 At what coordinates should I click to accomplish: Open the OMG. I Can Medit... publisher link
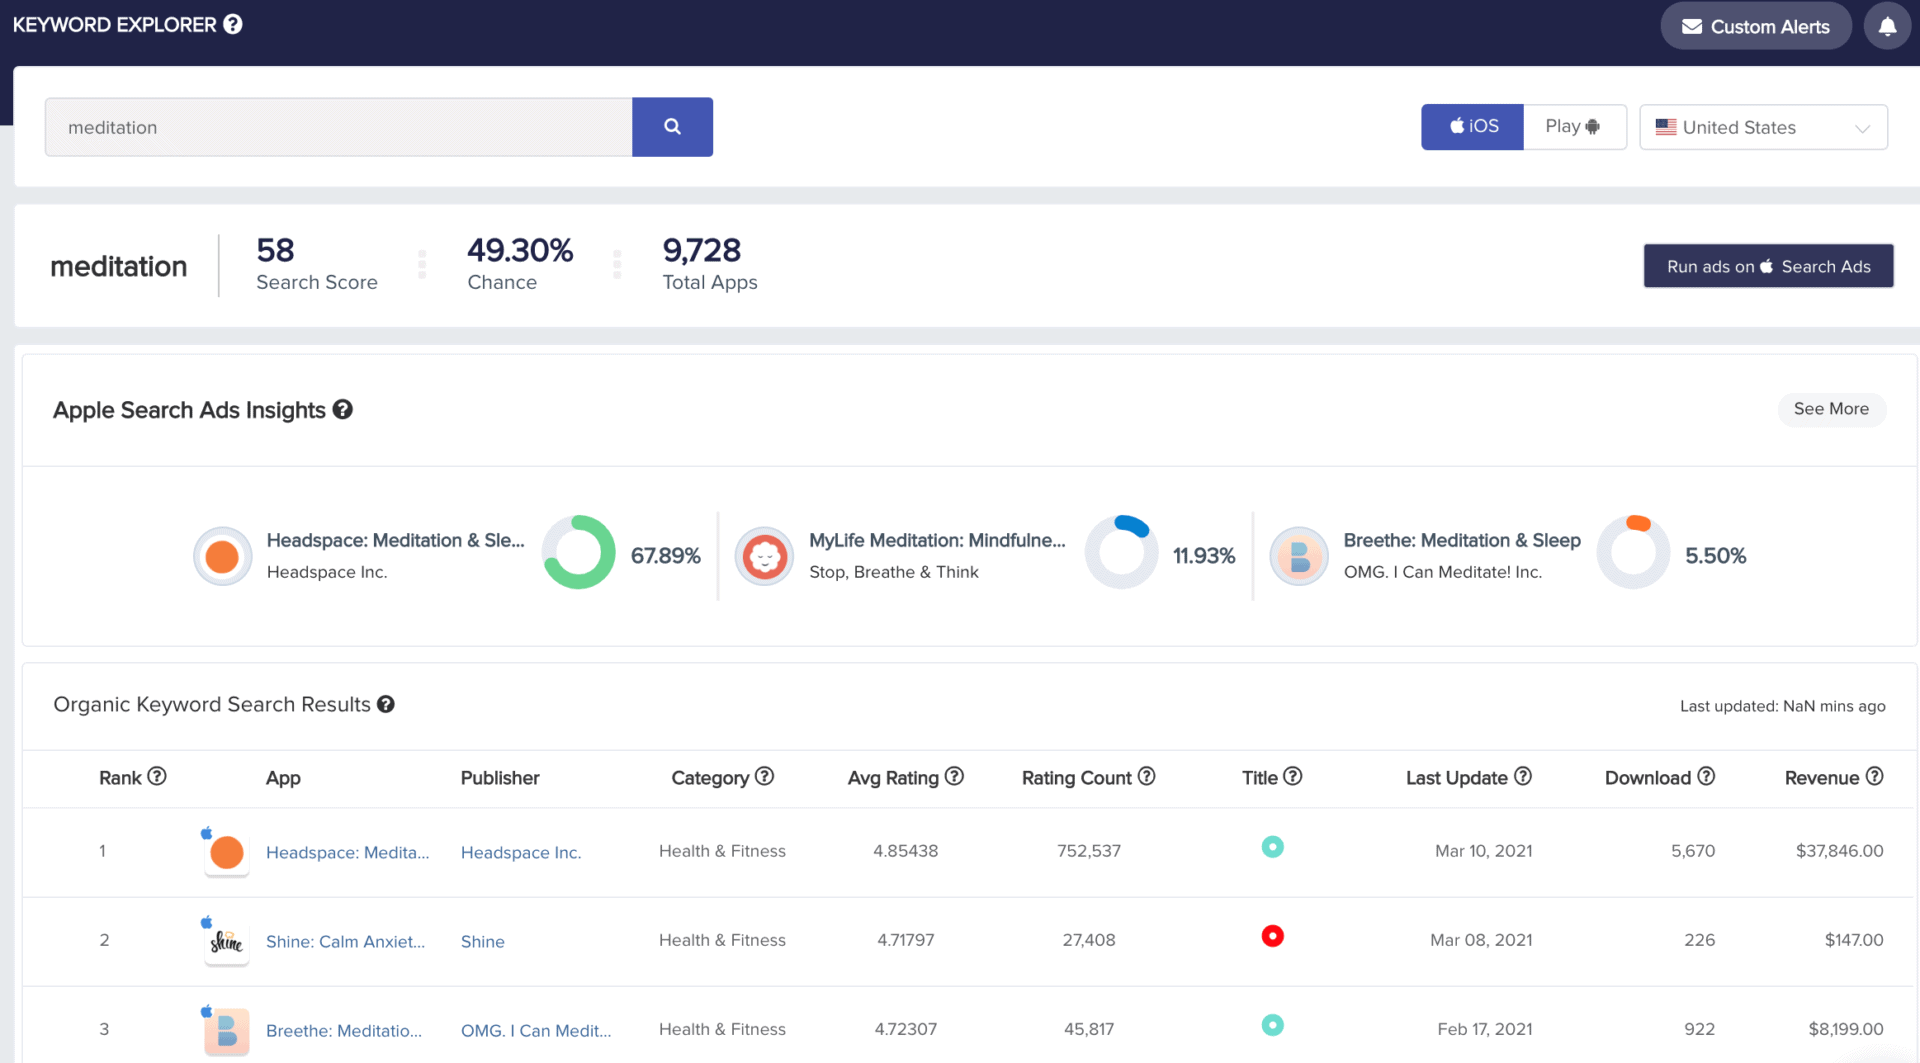tap(536, 1031)
